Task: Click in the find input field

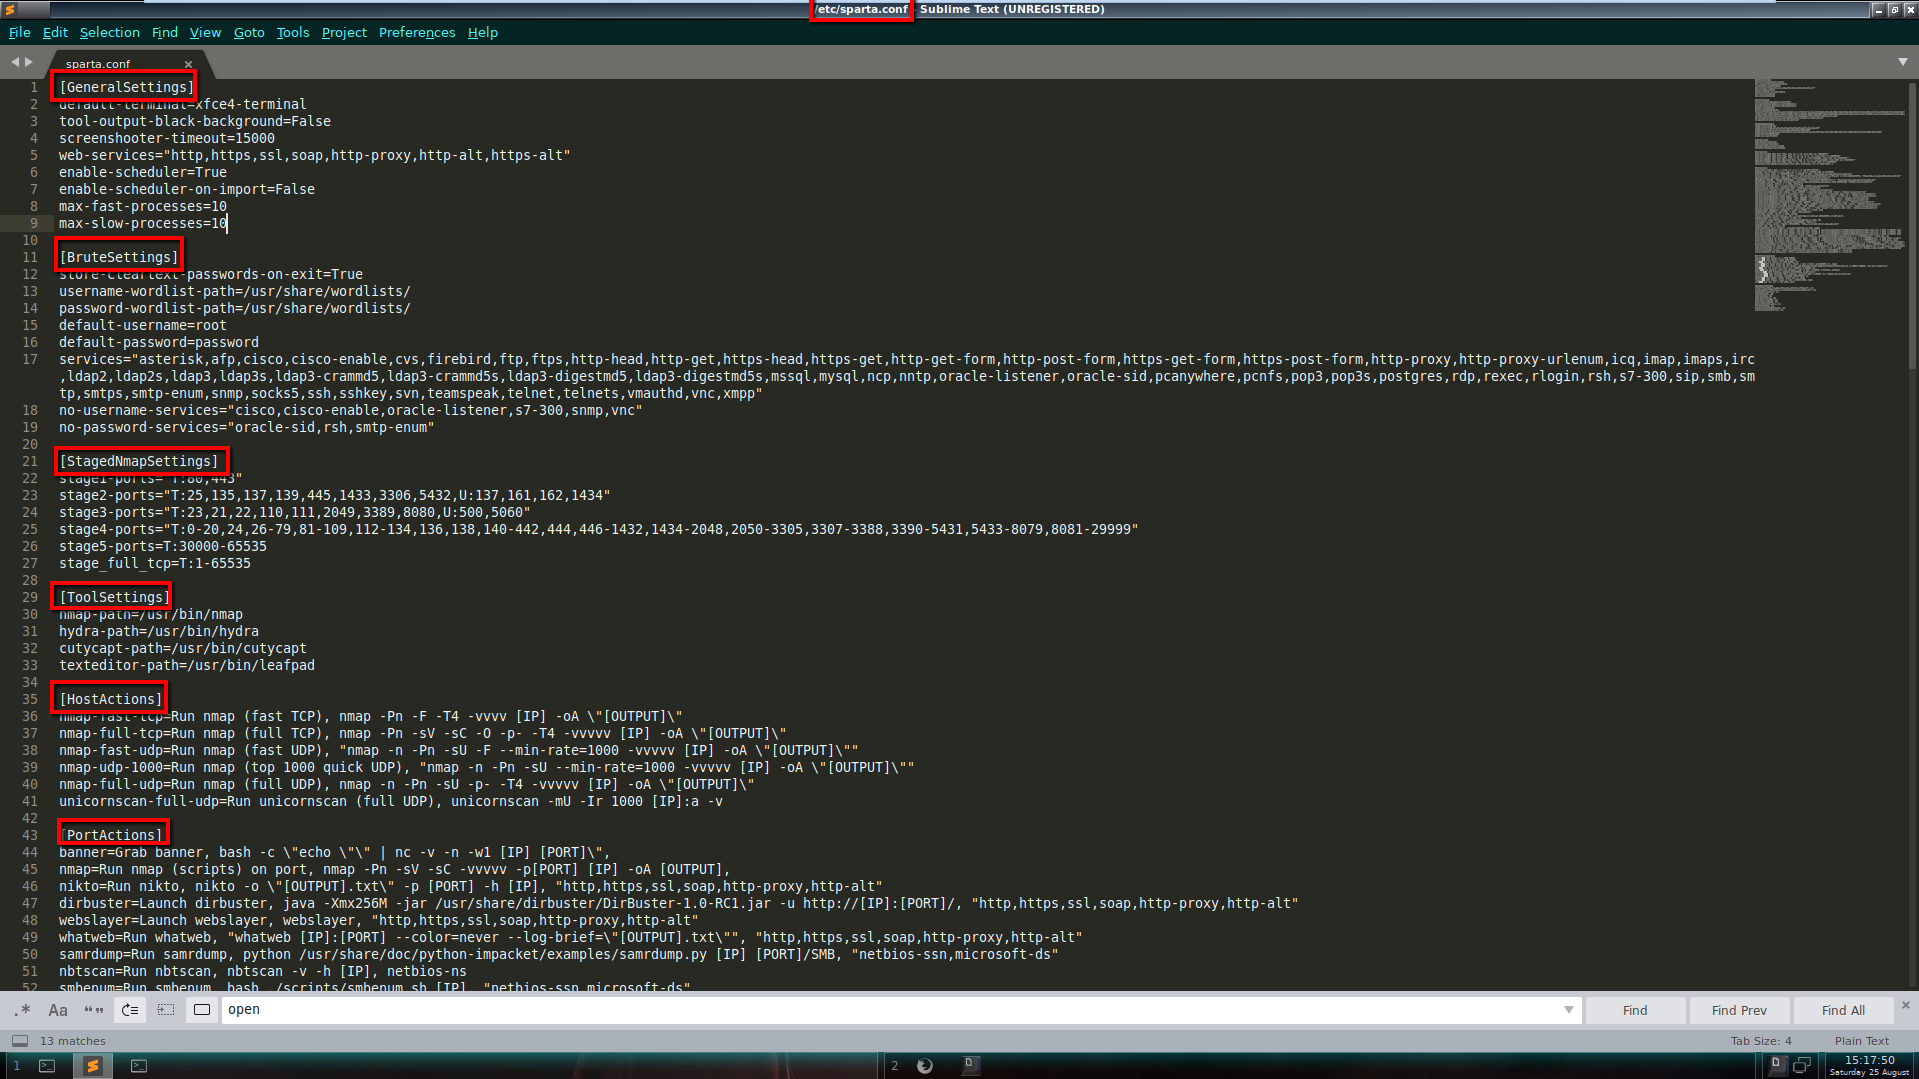Action: (890, 1010)
